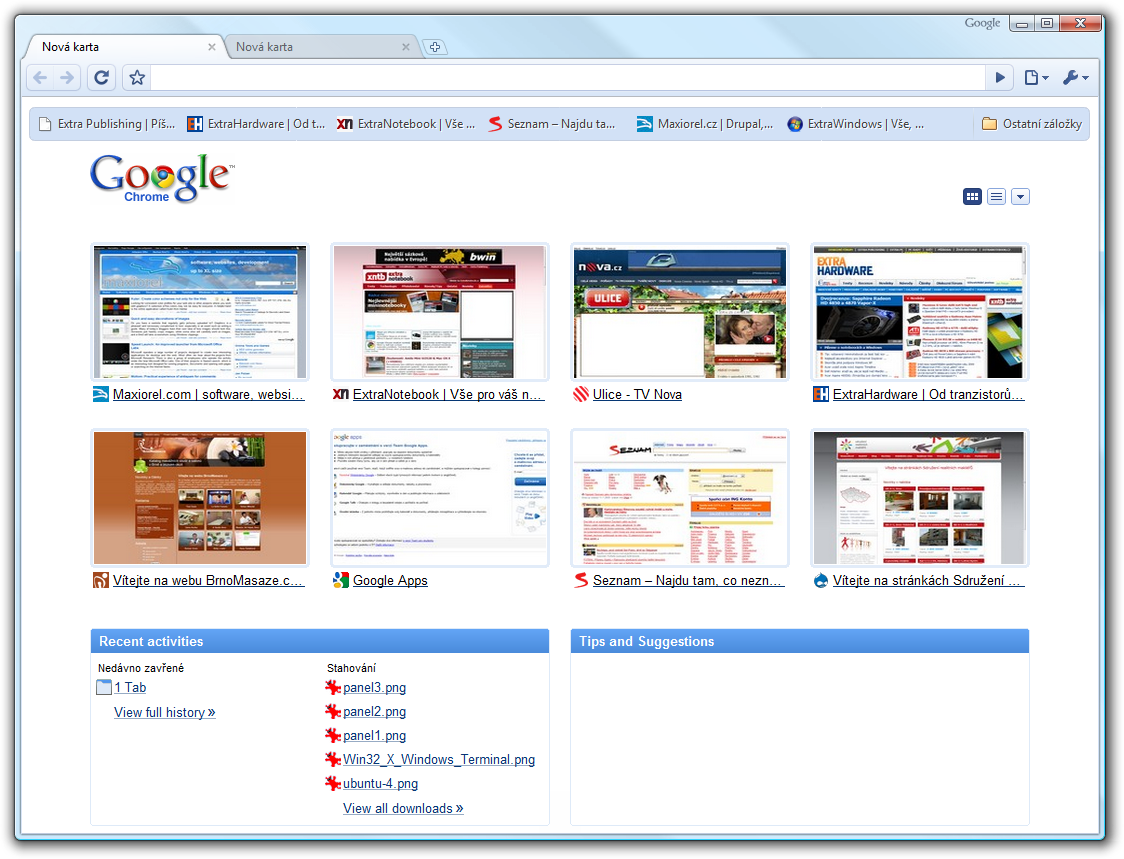Screen dimensions: 1124x859
Task: Add a new tab with the plus button
Action: pos(434,47)
